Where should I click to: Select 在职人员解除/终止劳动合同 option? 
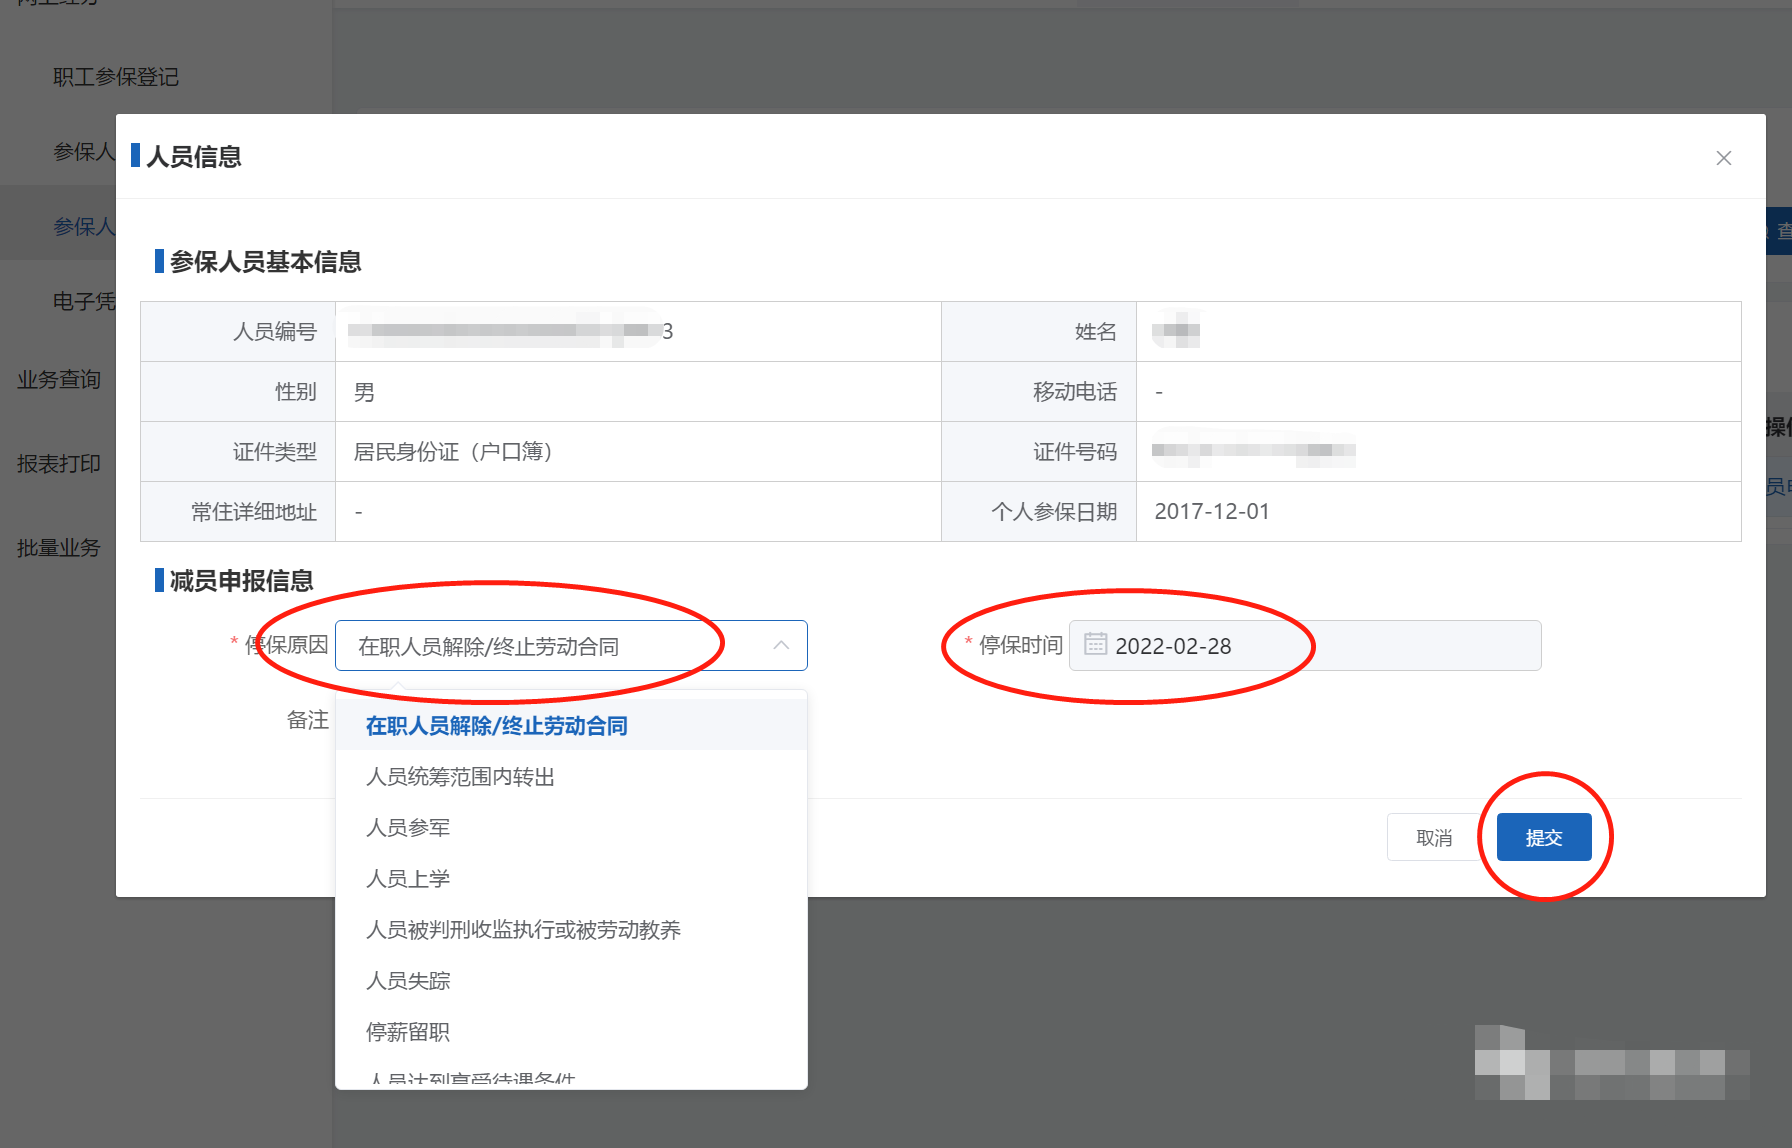(496, 726)
